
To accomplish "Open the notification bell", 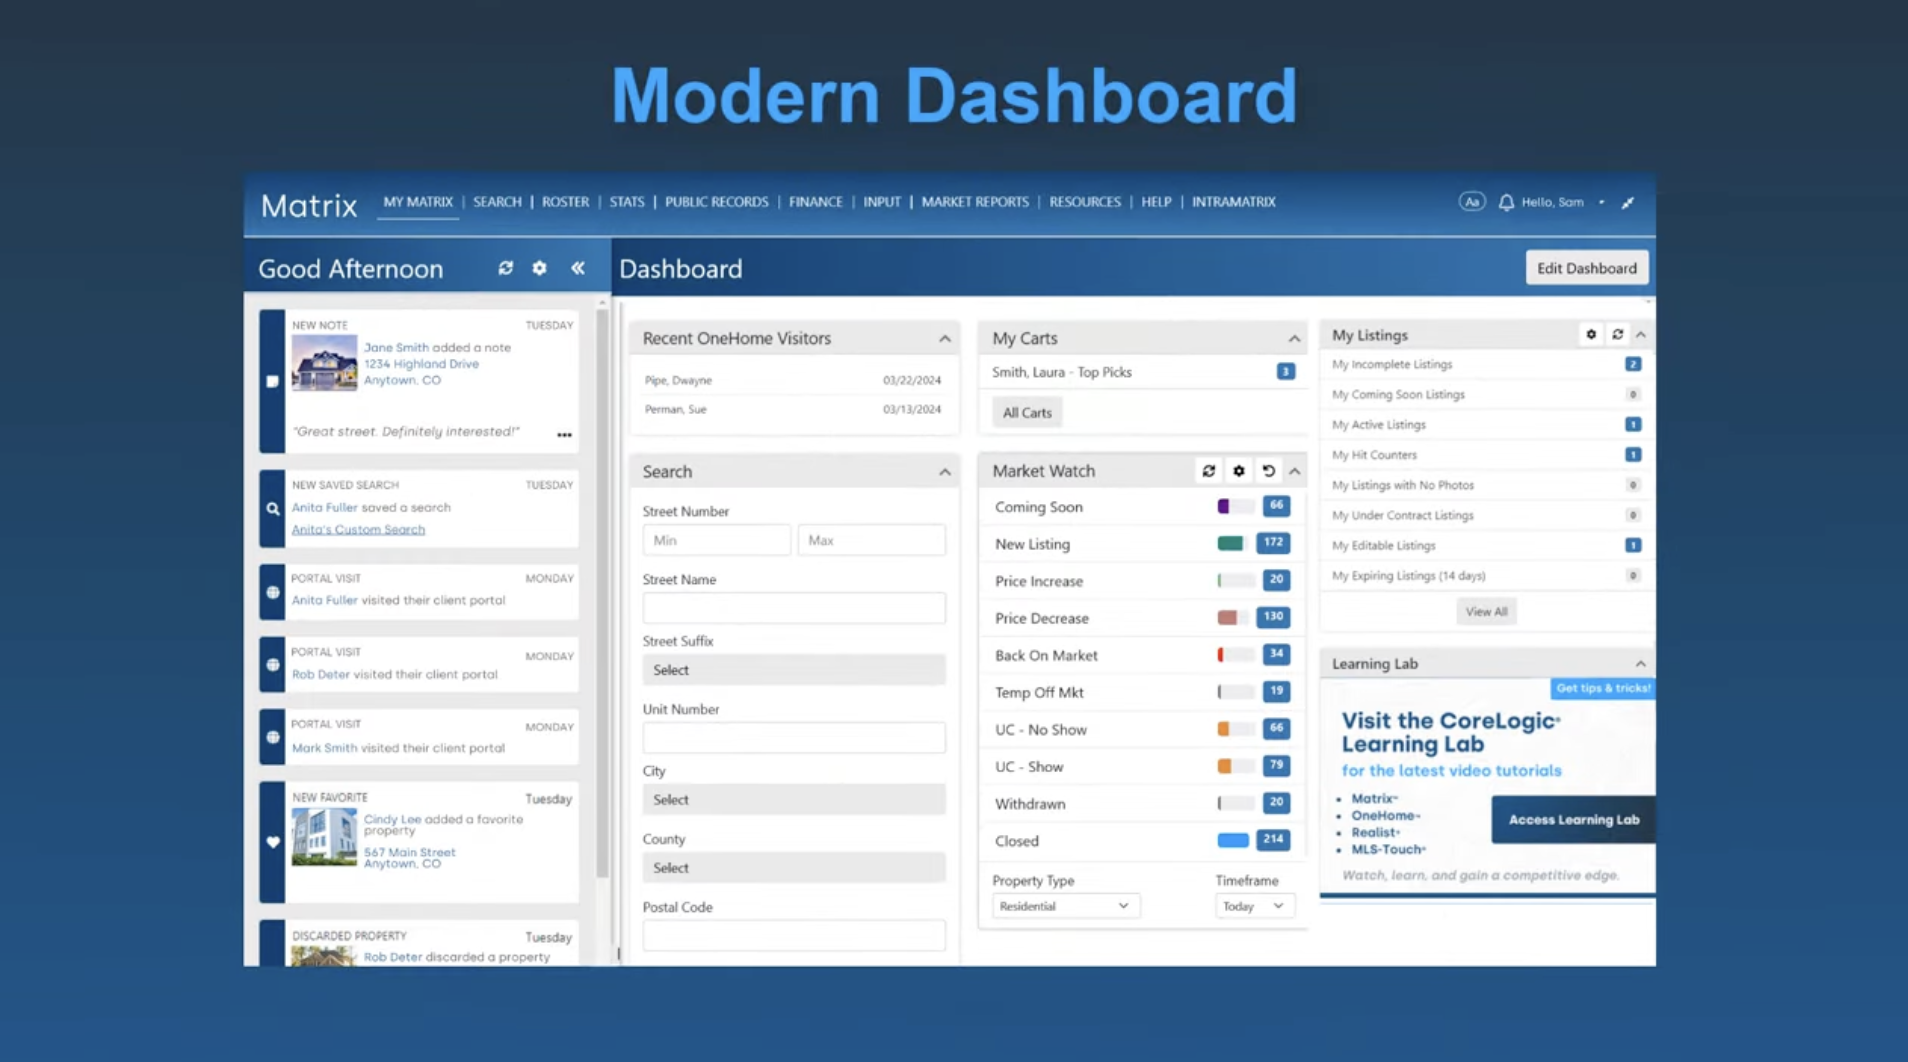I will (1505, 202).
